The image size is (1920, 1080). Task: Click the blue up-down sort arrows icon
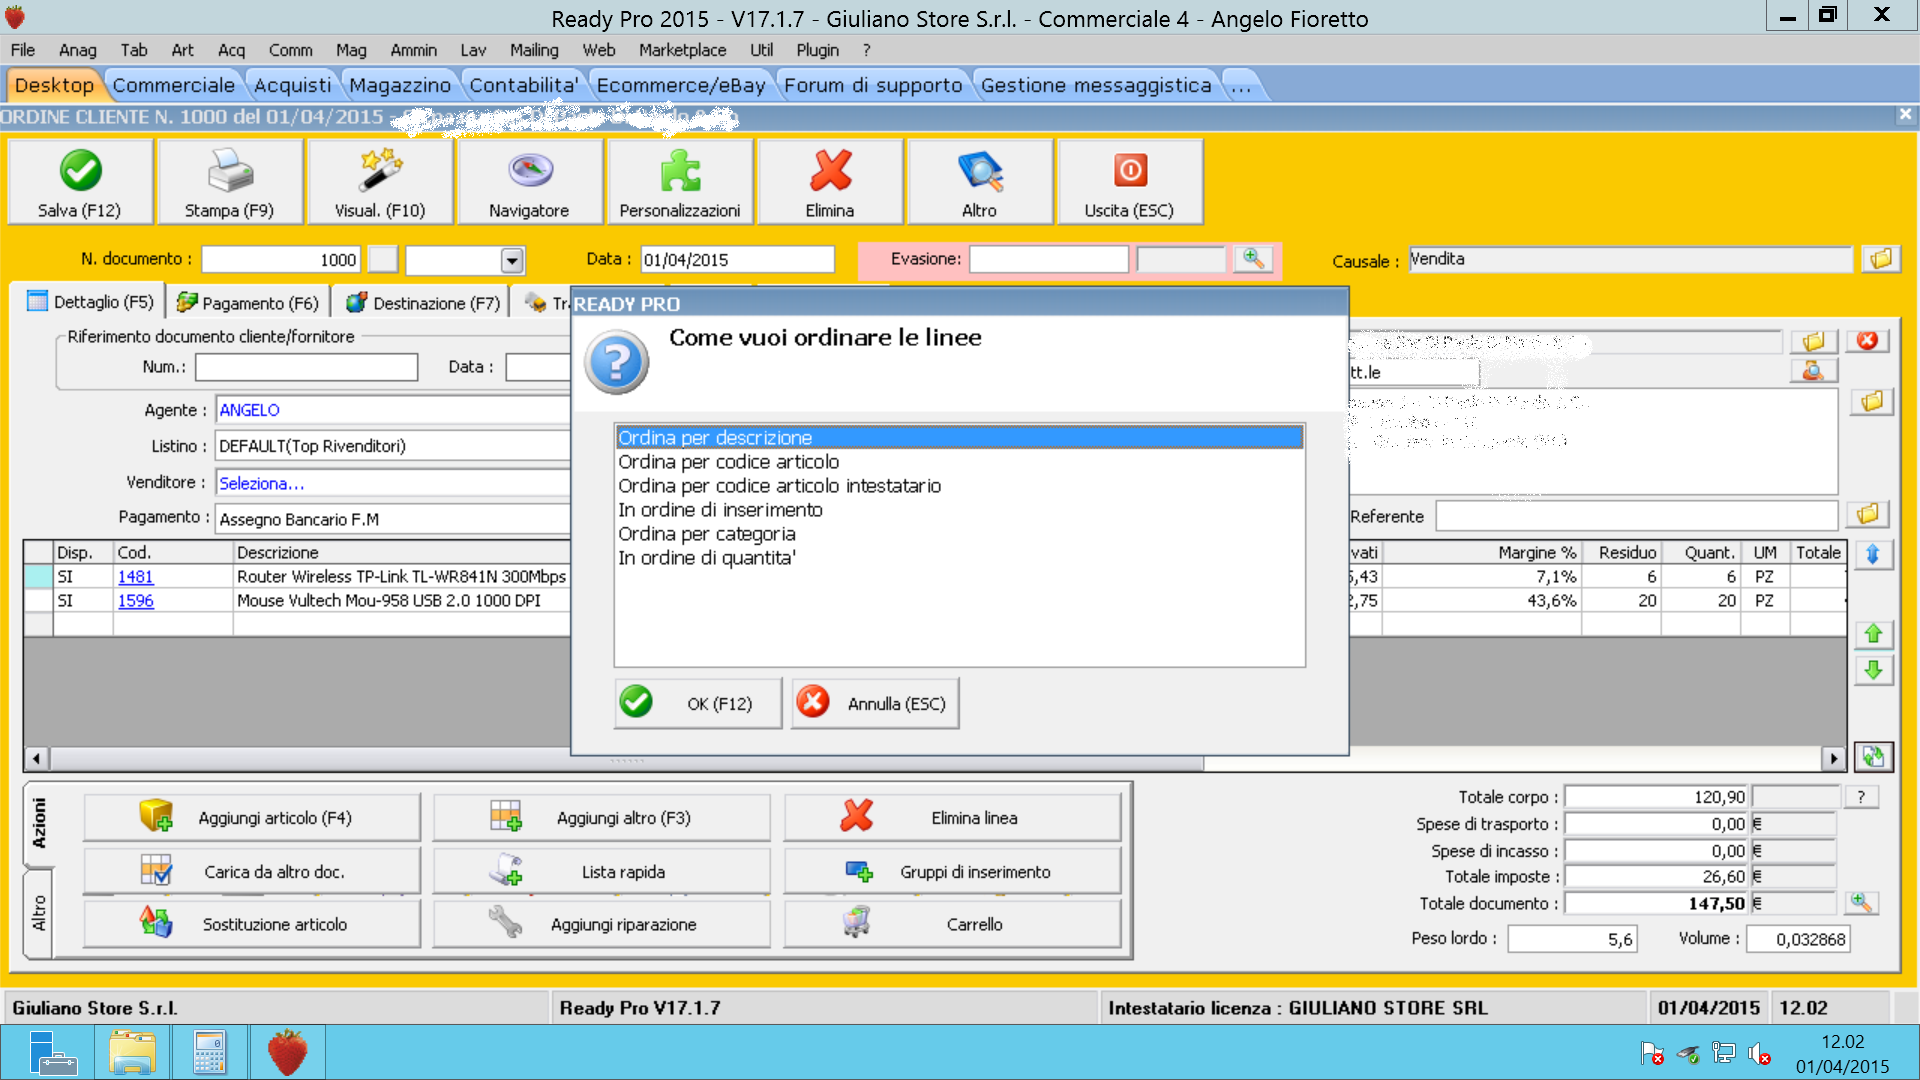[x=1873, y=553]
